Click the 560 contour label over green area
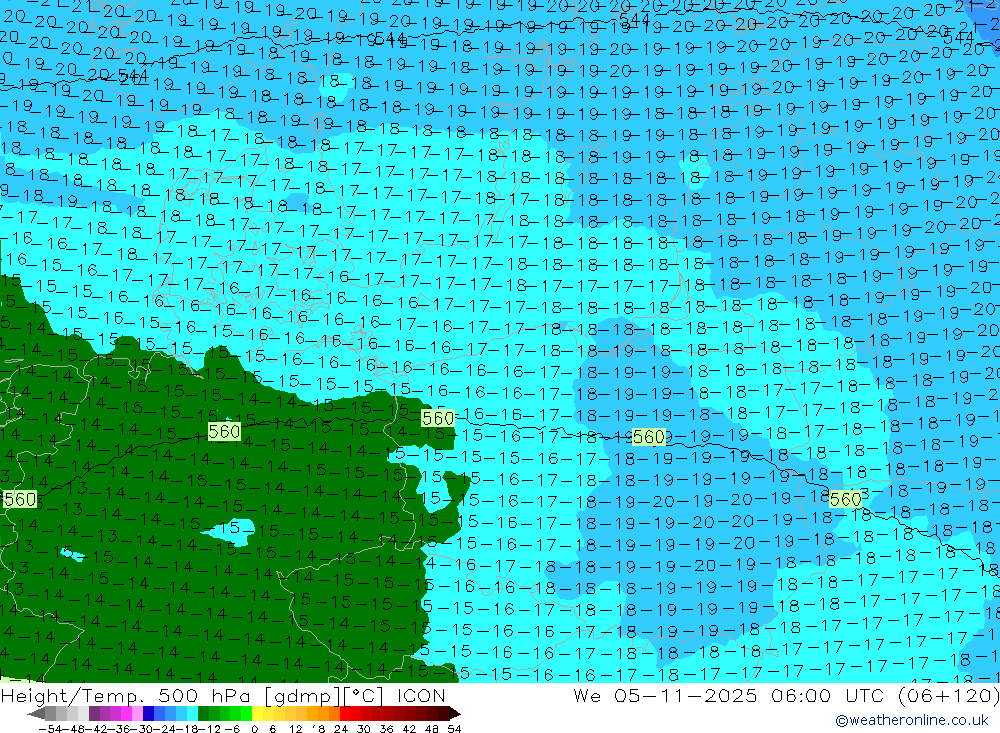 point(224,432)
